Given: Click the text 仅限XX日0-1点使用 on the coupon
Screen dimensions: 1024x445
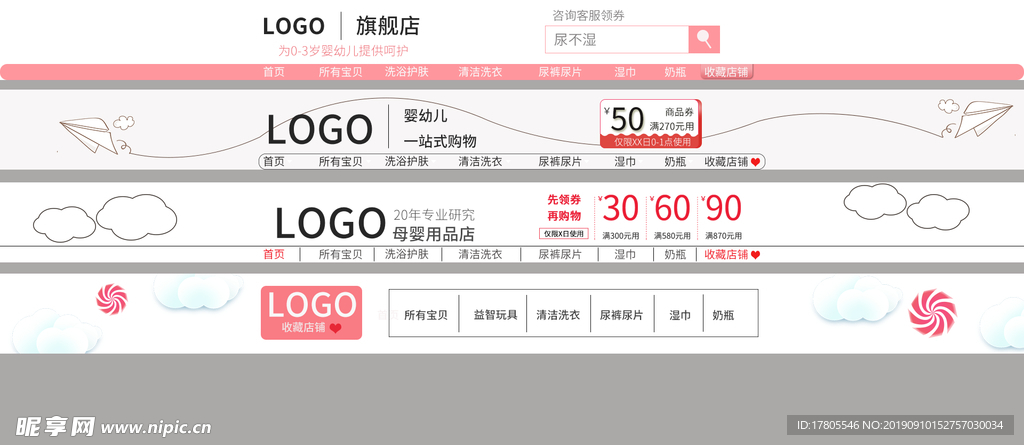Looking at the screenshot, I should [652, 141].
